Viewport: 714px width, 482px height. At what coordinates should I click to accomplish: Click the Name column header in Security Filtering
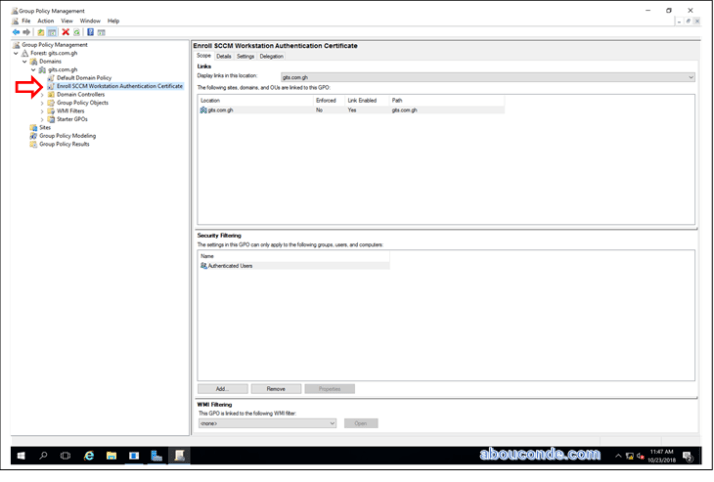click(x=294, y=256)
